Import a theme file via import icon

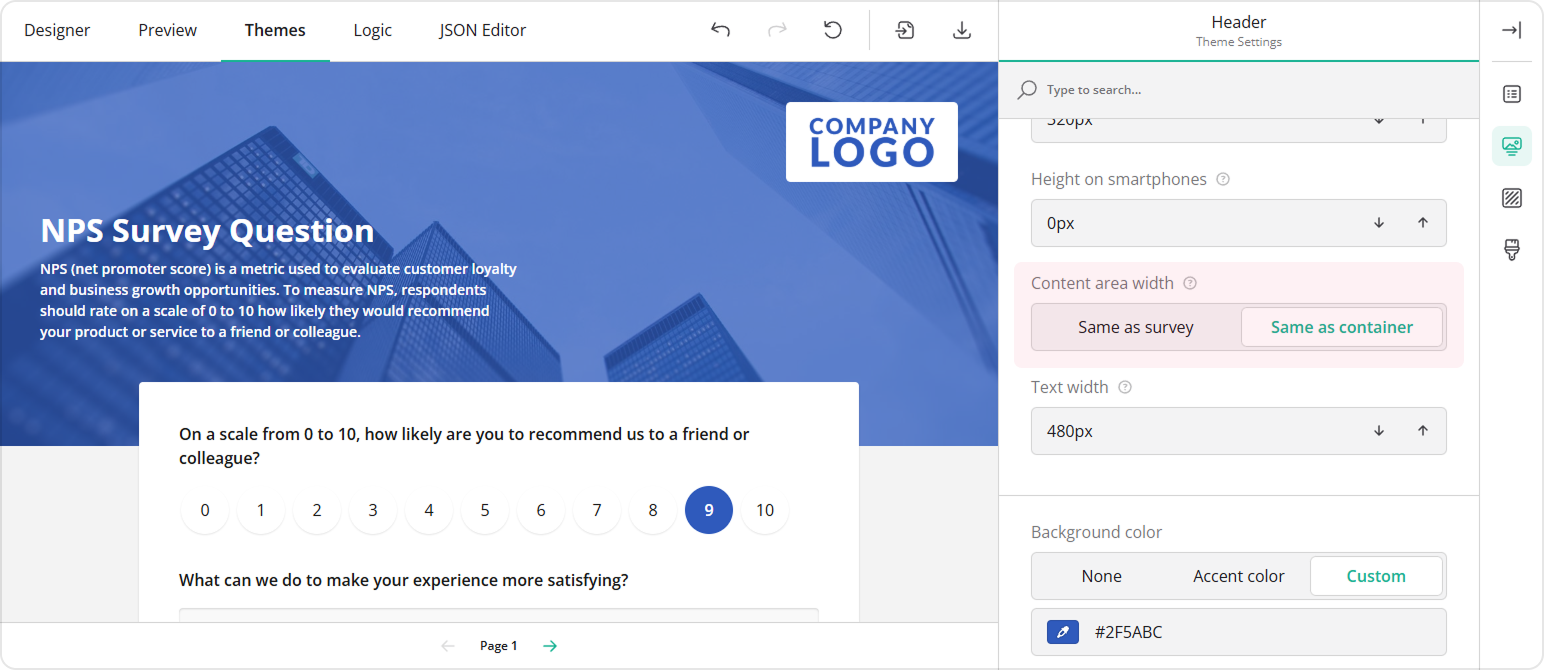pos(904,30)
